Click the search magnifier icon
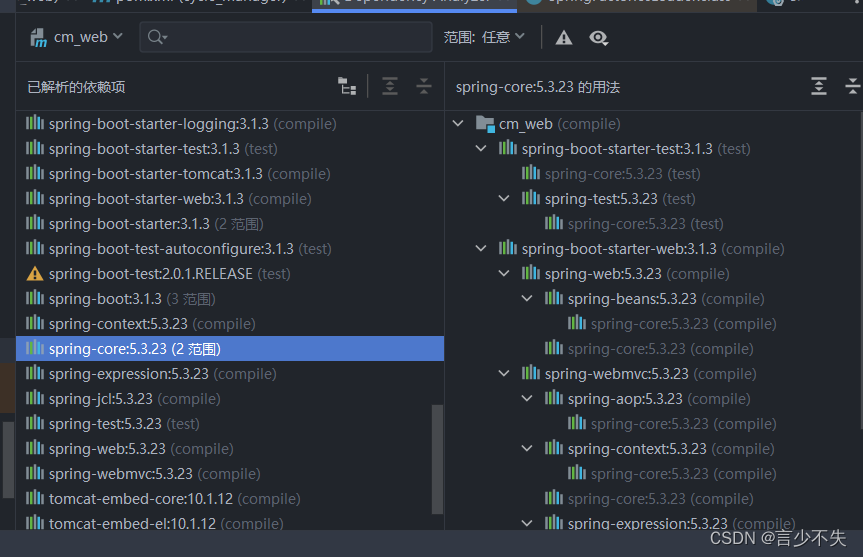Viewport: 863px width, 557px height. 156,37
